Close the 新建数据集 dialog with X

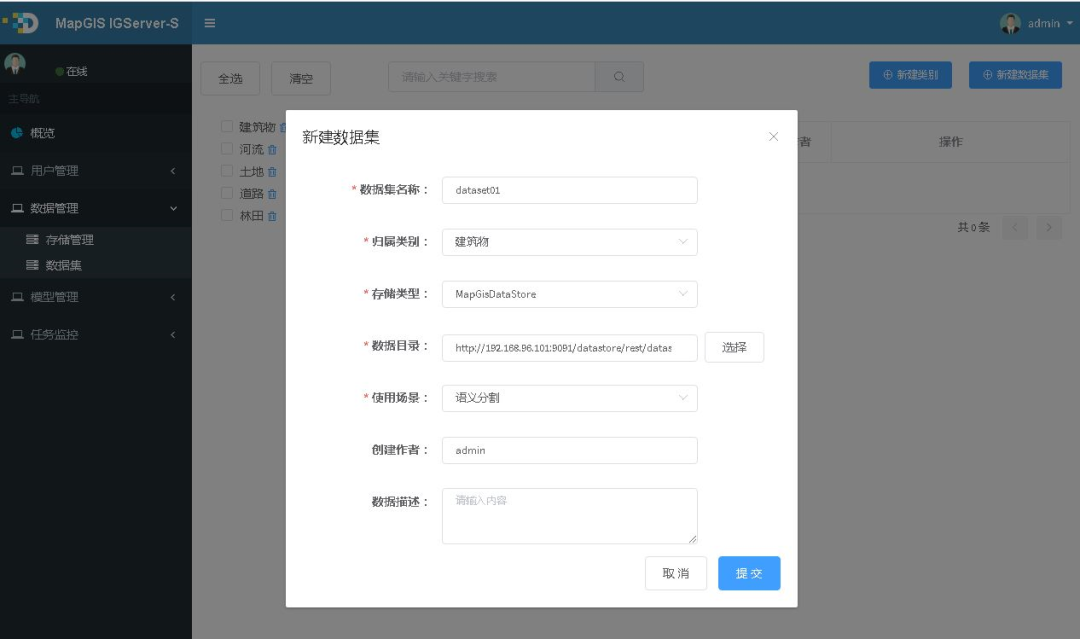click(x=773, y=137)
